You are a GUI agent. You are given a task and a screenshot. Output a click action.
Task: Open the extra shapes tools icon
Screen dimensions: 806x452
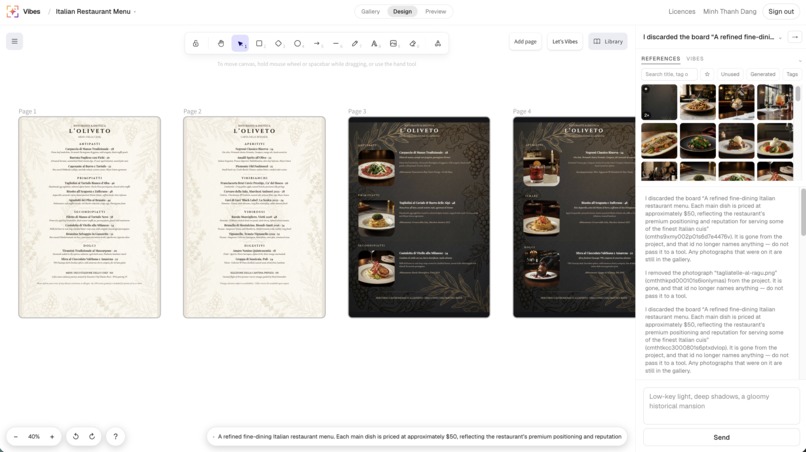[x=437, y=44]
